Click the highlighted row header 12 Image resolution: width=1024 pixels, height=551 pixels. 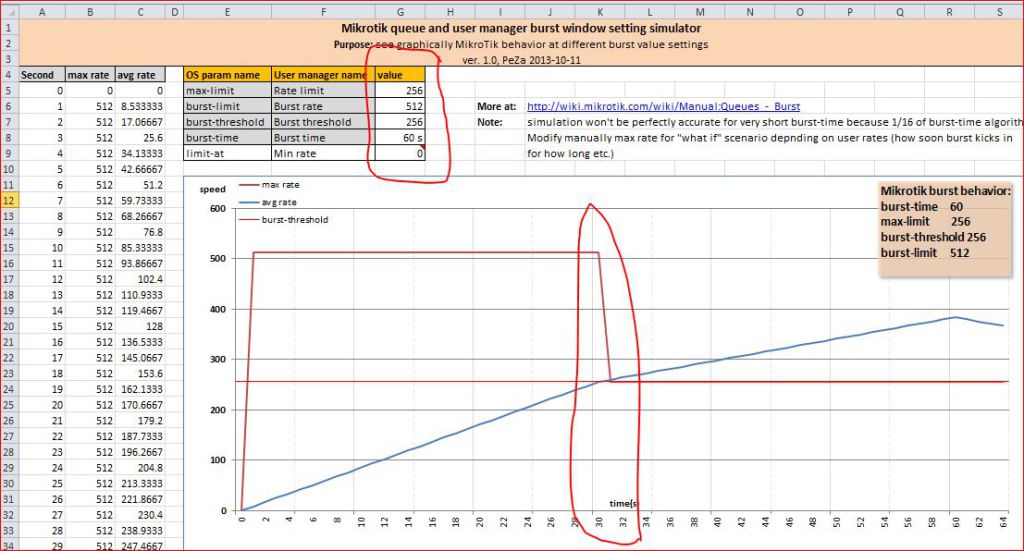tap(8, 201)
